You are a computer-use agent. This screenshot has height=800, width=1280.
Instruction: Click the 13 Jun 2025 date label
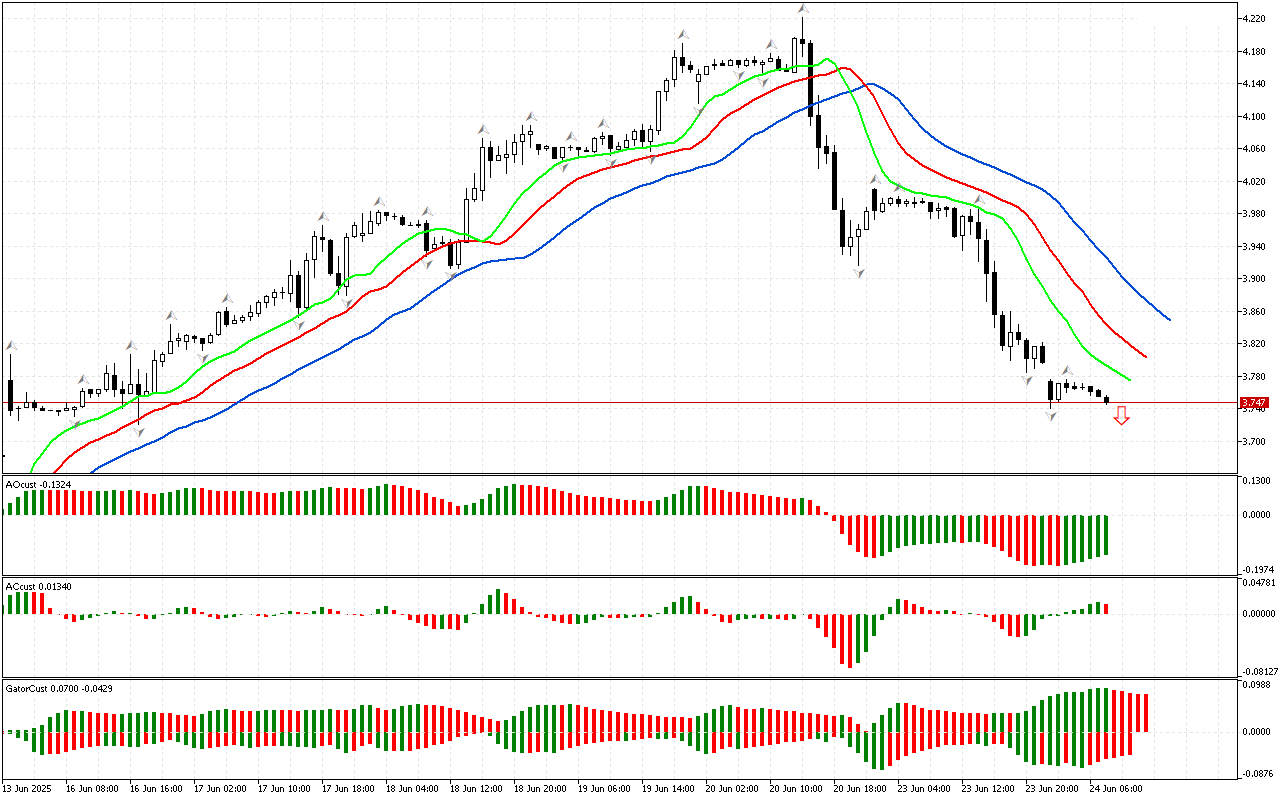click(x=29, y=788)
